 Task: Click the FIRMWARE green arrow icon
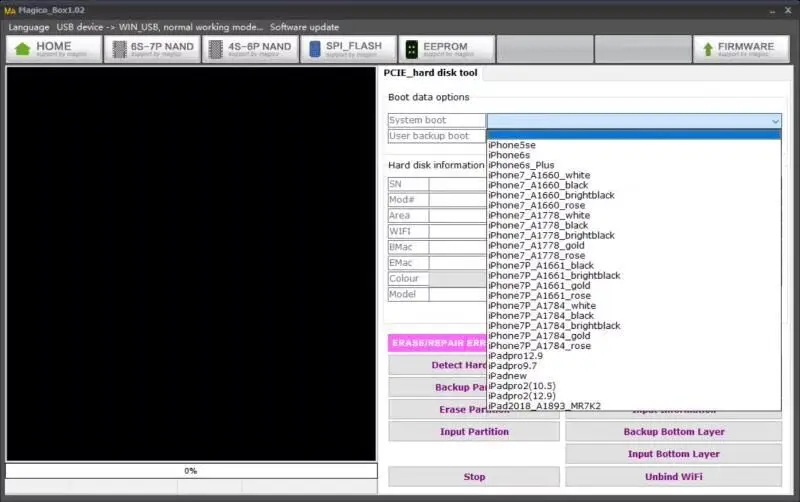[708, 49]
